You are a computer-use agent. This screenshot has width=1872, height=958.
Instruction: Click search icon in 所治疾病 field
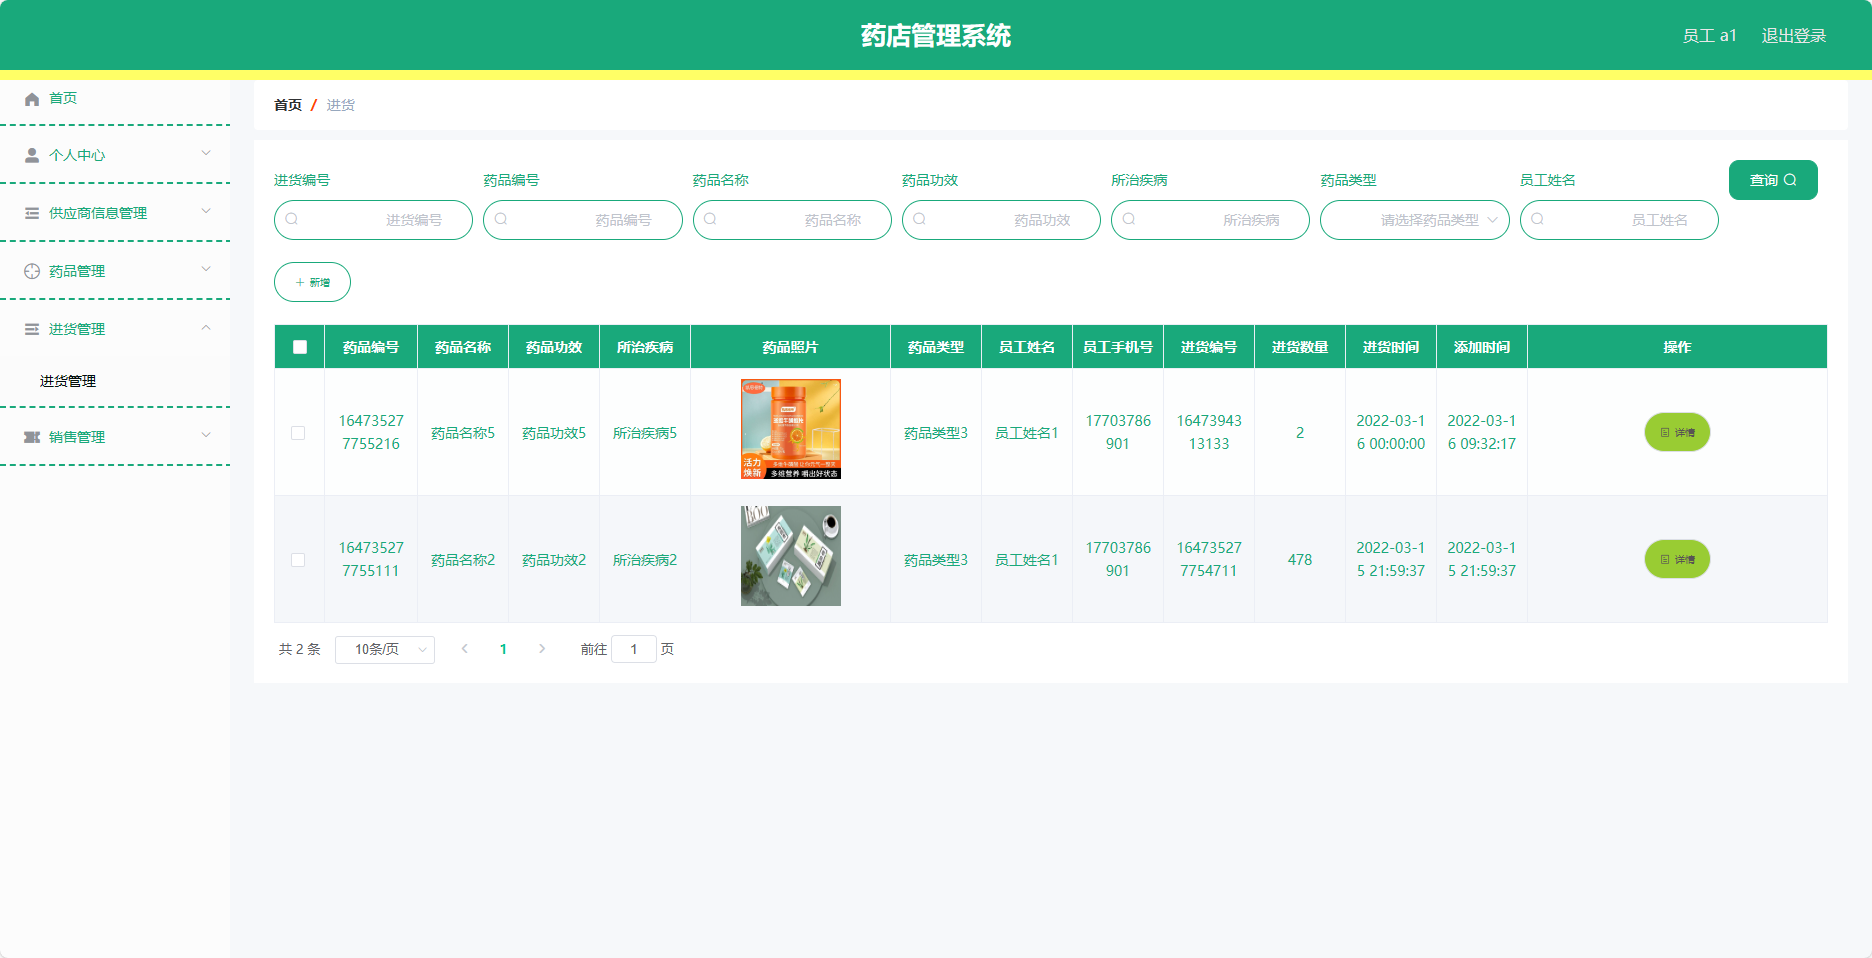1129,219
